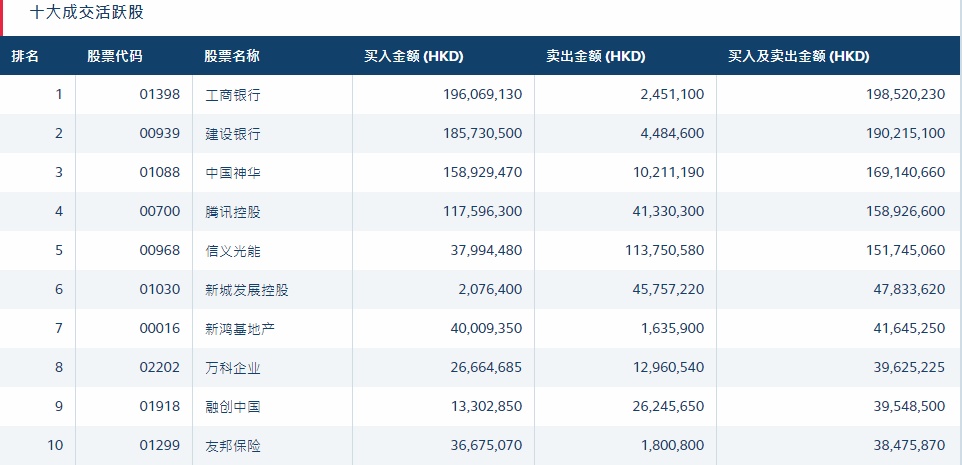The image size is (962, 465).
Task: Select stock code 01030
Action: coord(160,290)
